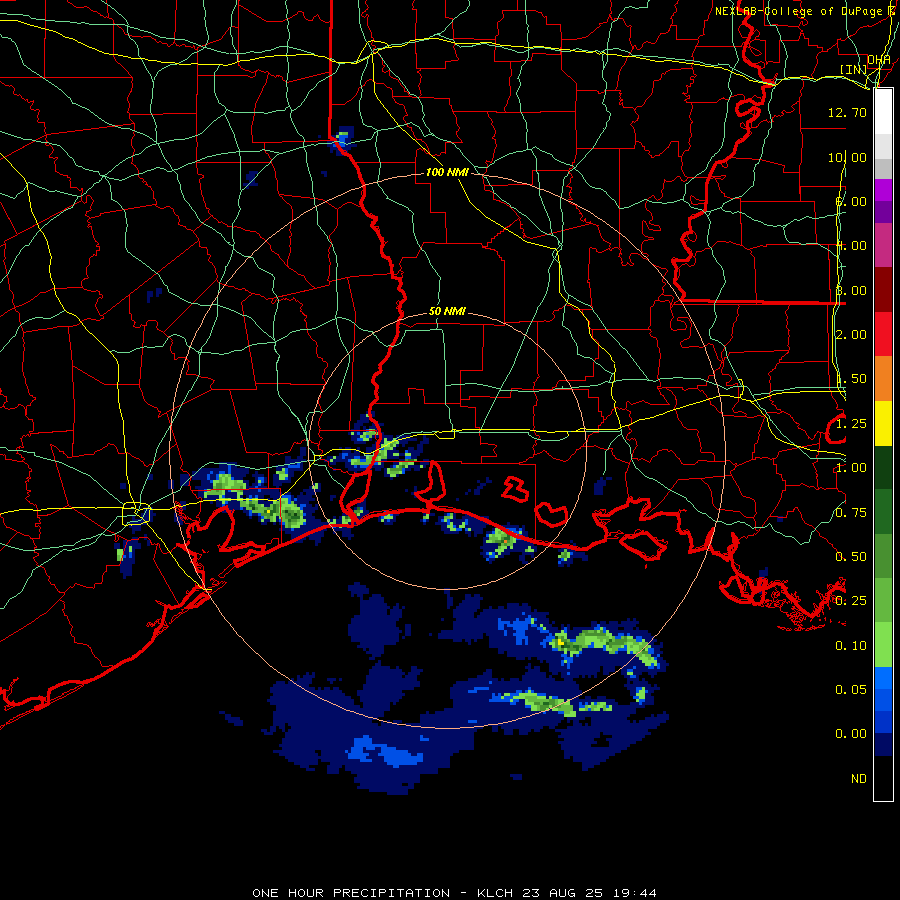Click the black ND legend swatch
The width and height of the screenshot is (900, 900).
(883, 778)
